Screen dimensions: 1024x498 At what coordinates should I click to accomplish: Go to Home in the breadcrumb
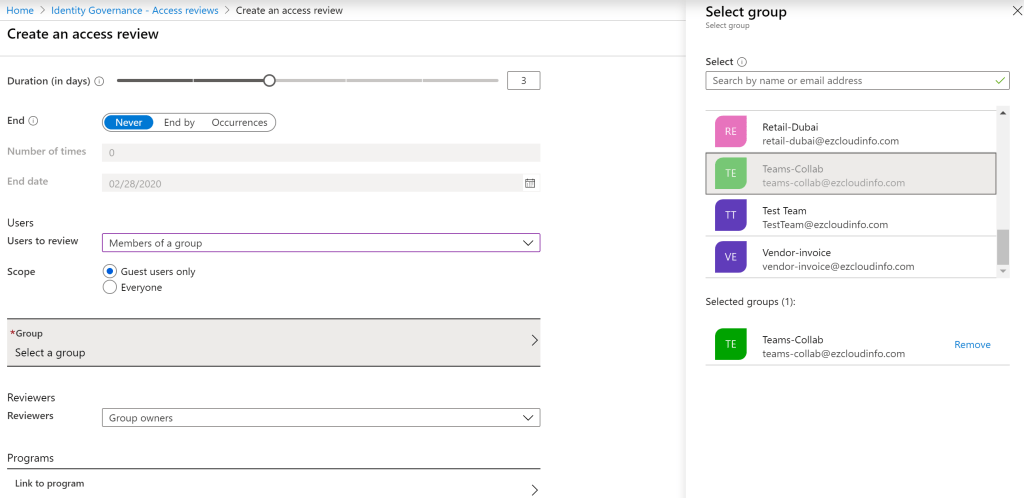point(20,10)
